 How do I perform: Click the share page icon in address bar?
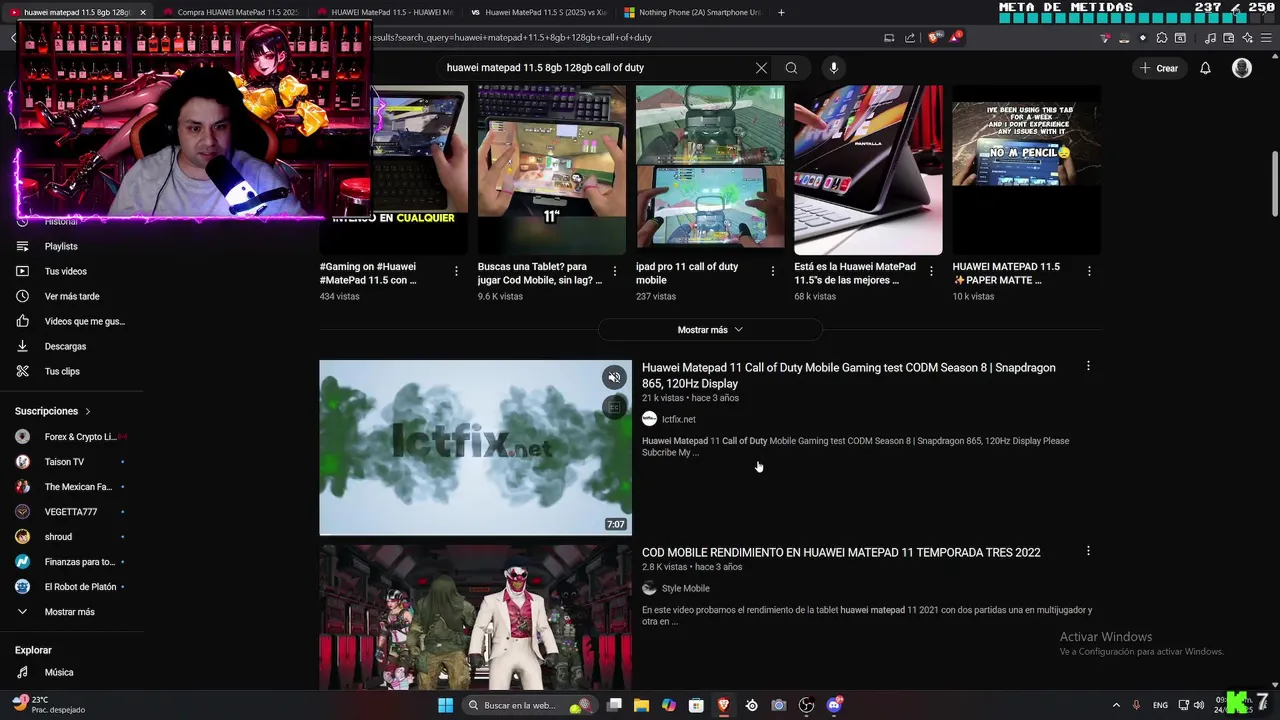(x=910, y=38)
